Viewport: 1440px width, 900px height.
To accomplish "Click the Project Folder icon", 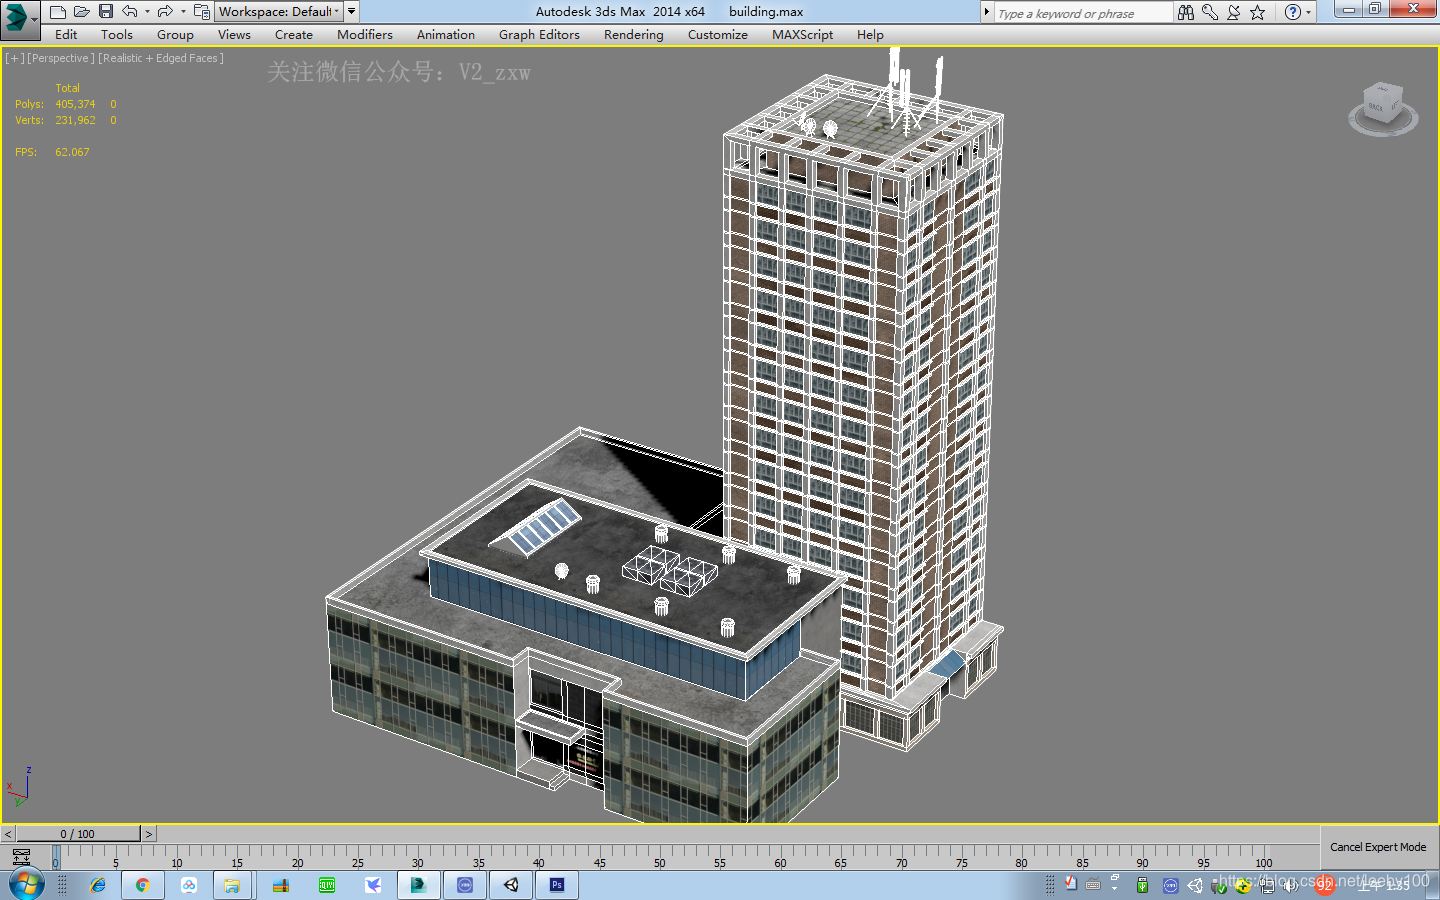I will coord(201,12).
